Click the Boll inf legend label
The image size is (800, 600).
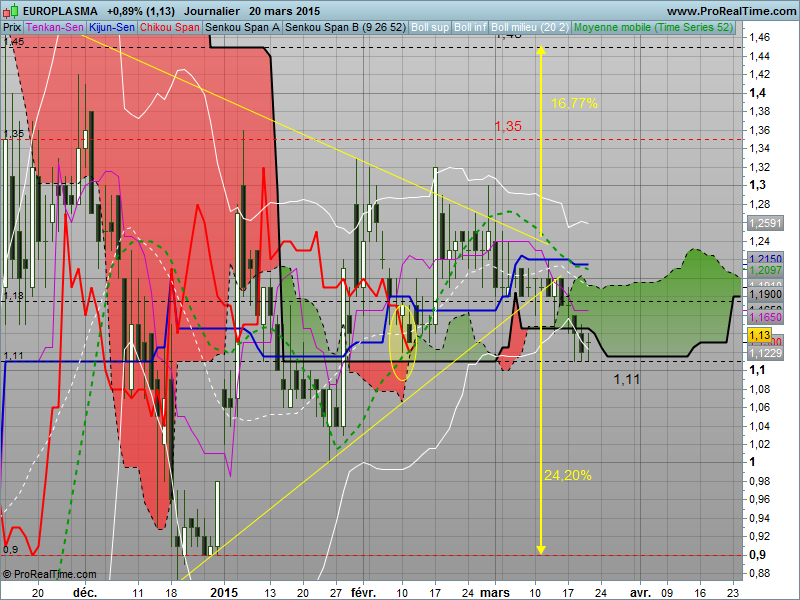(470, 27)
